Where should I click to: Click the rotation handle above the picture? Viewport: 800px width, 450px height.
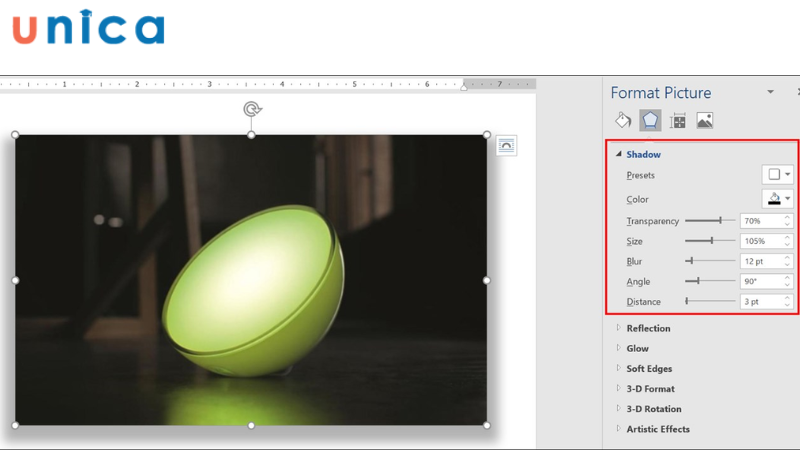252,109
